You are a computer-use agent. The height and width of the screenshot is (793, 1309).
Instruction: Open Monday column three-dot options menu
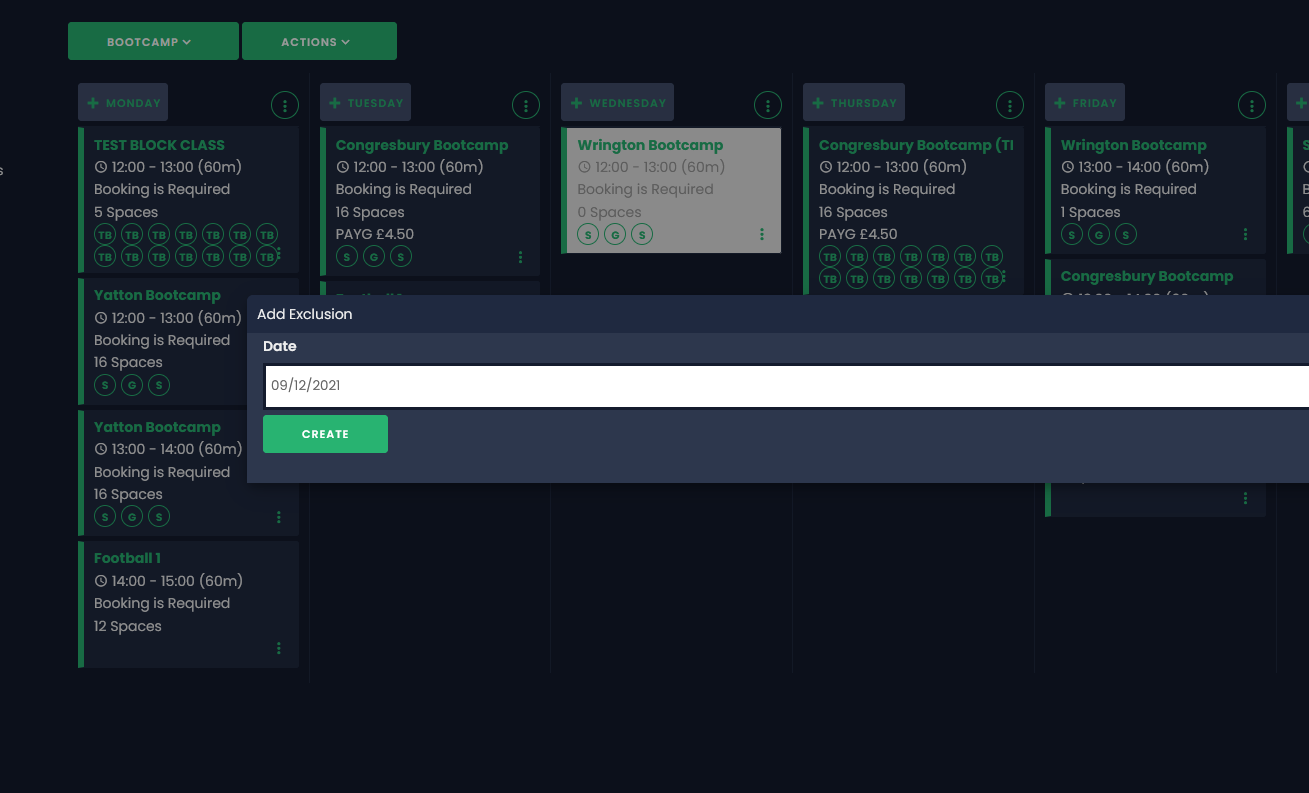tap(285, 105)
